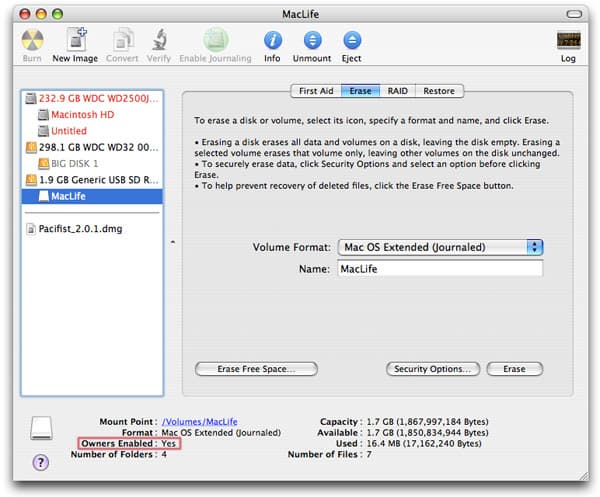Click Erase Free Space button
The image size is (600, 497).
click(x=256, y=369)
